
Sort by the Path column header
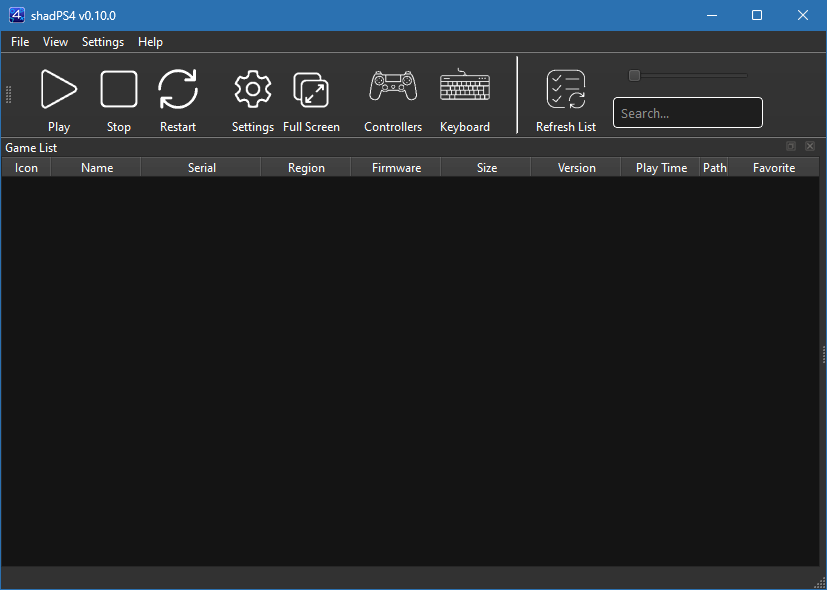coord(714,168)
